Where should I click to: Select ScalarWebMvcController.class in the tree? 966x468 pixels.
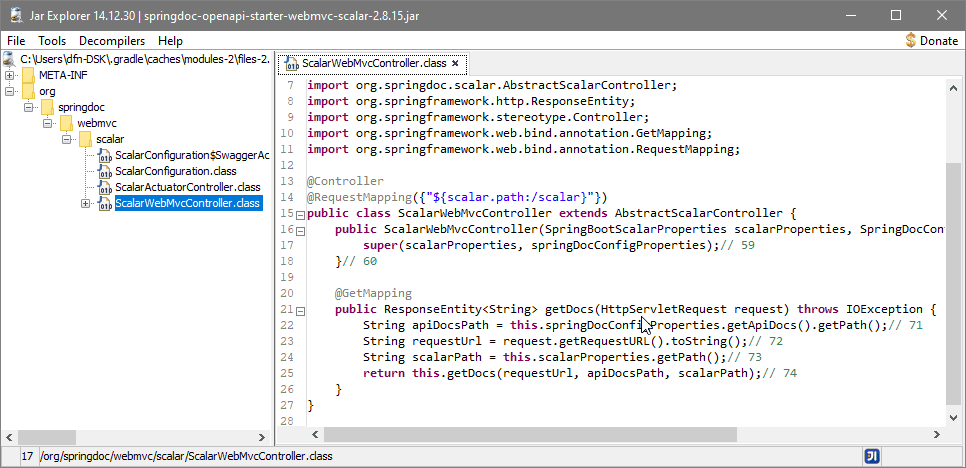(189, 203)
